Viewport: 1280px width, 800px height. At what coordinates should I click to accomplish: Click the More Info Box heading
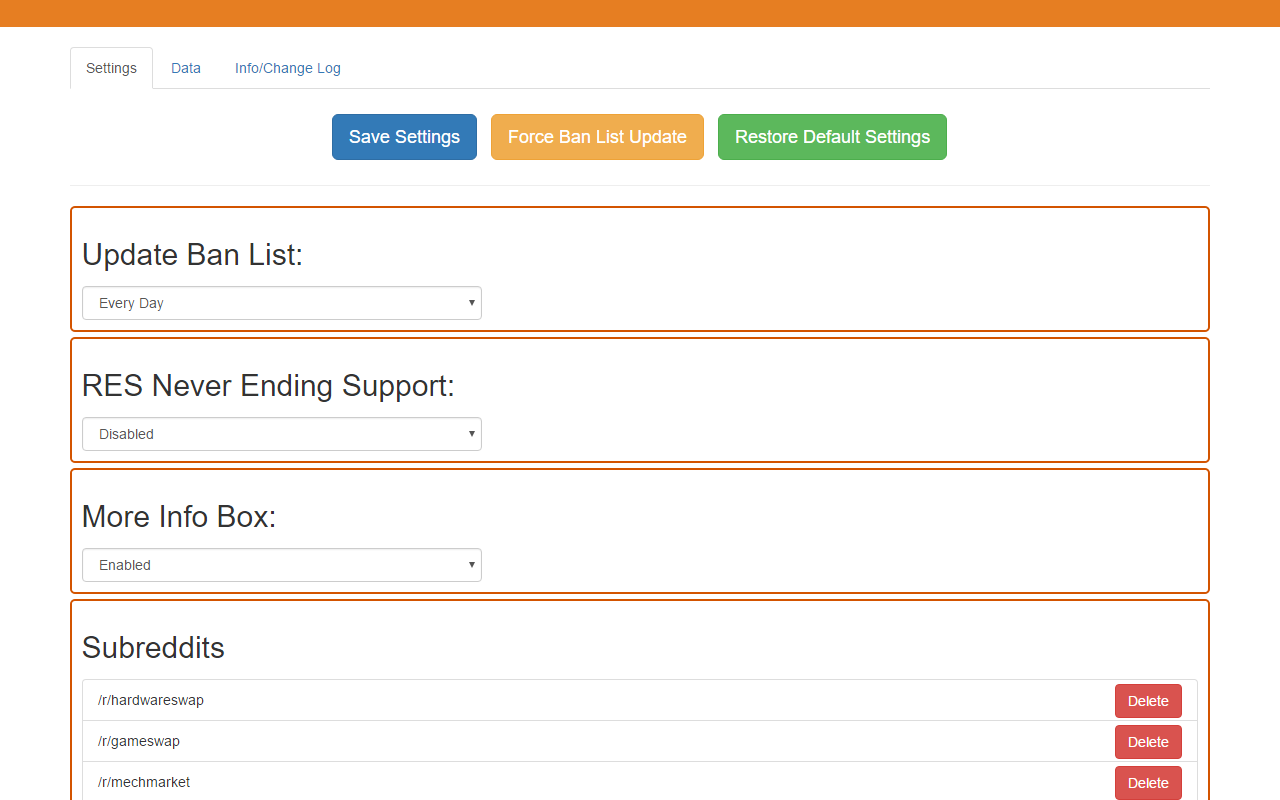pos(179,516)
